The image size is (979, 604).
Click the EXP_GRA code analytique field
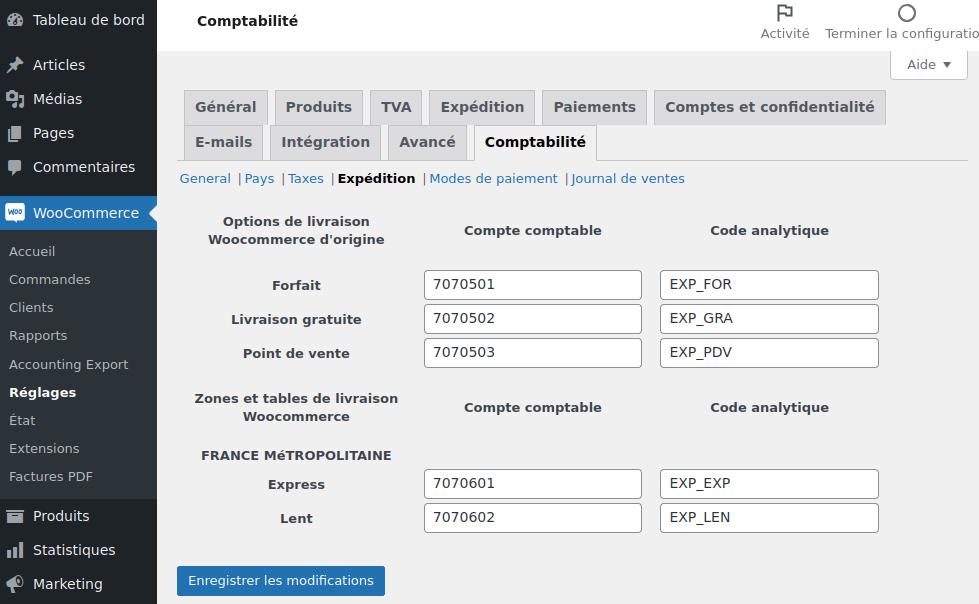point(768,319)
